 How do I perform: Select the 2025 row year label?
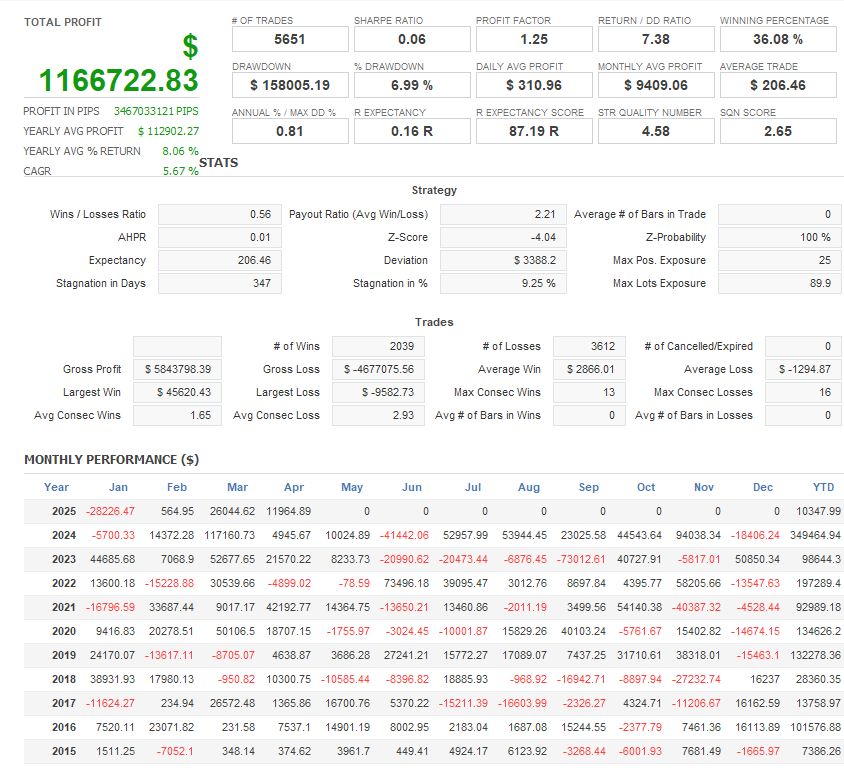click(64, 512)
